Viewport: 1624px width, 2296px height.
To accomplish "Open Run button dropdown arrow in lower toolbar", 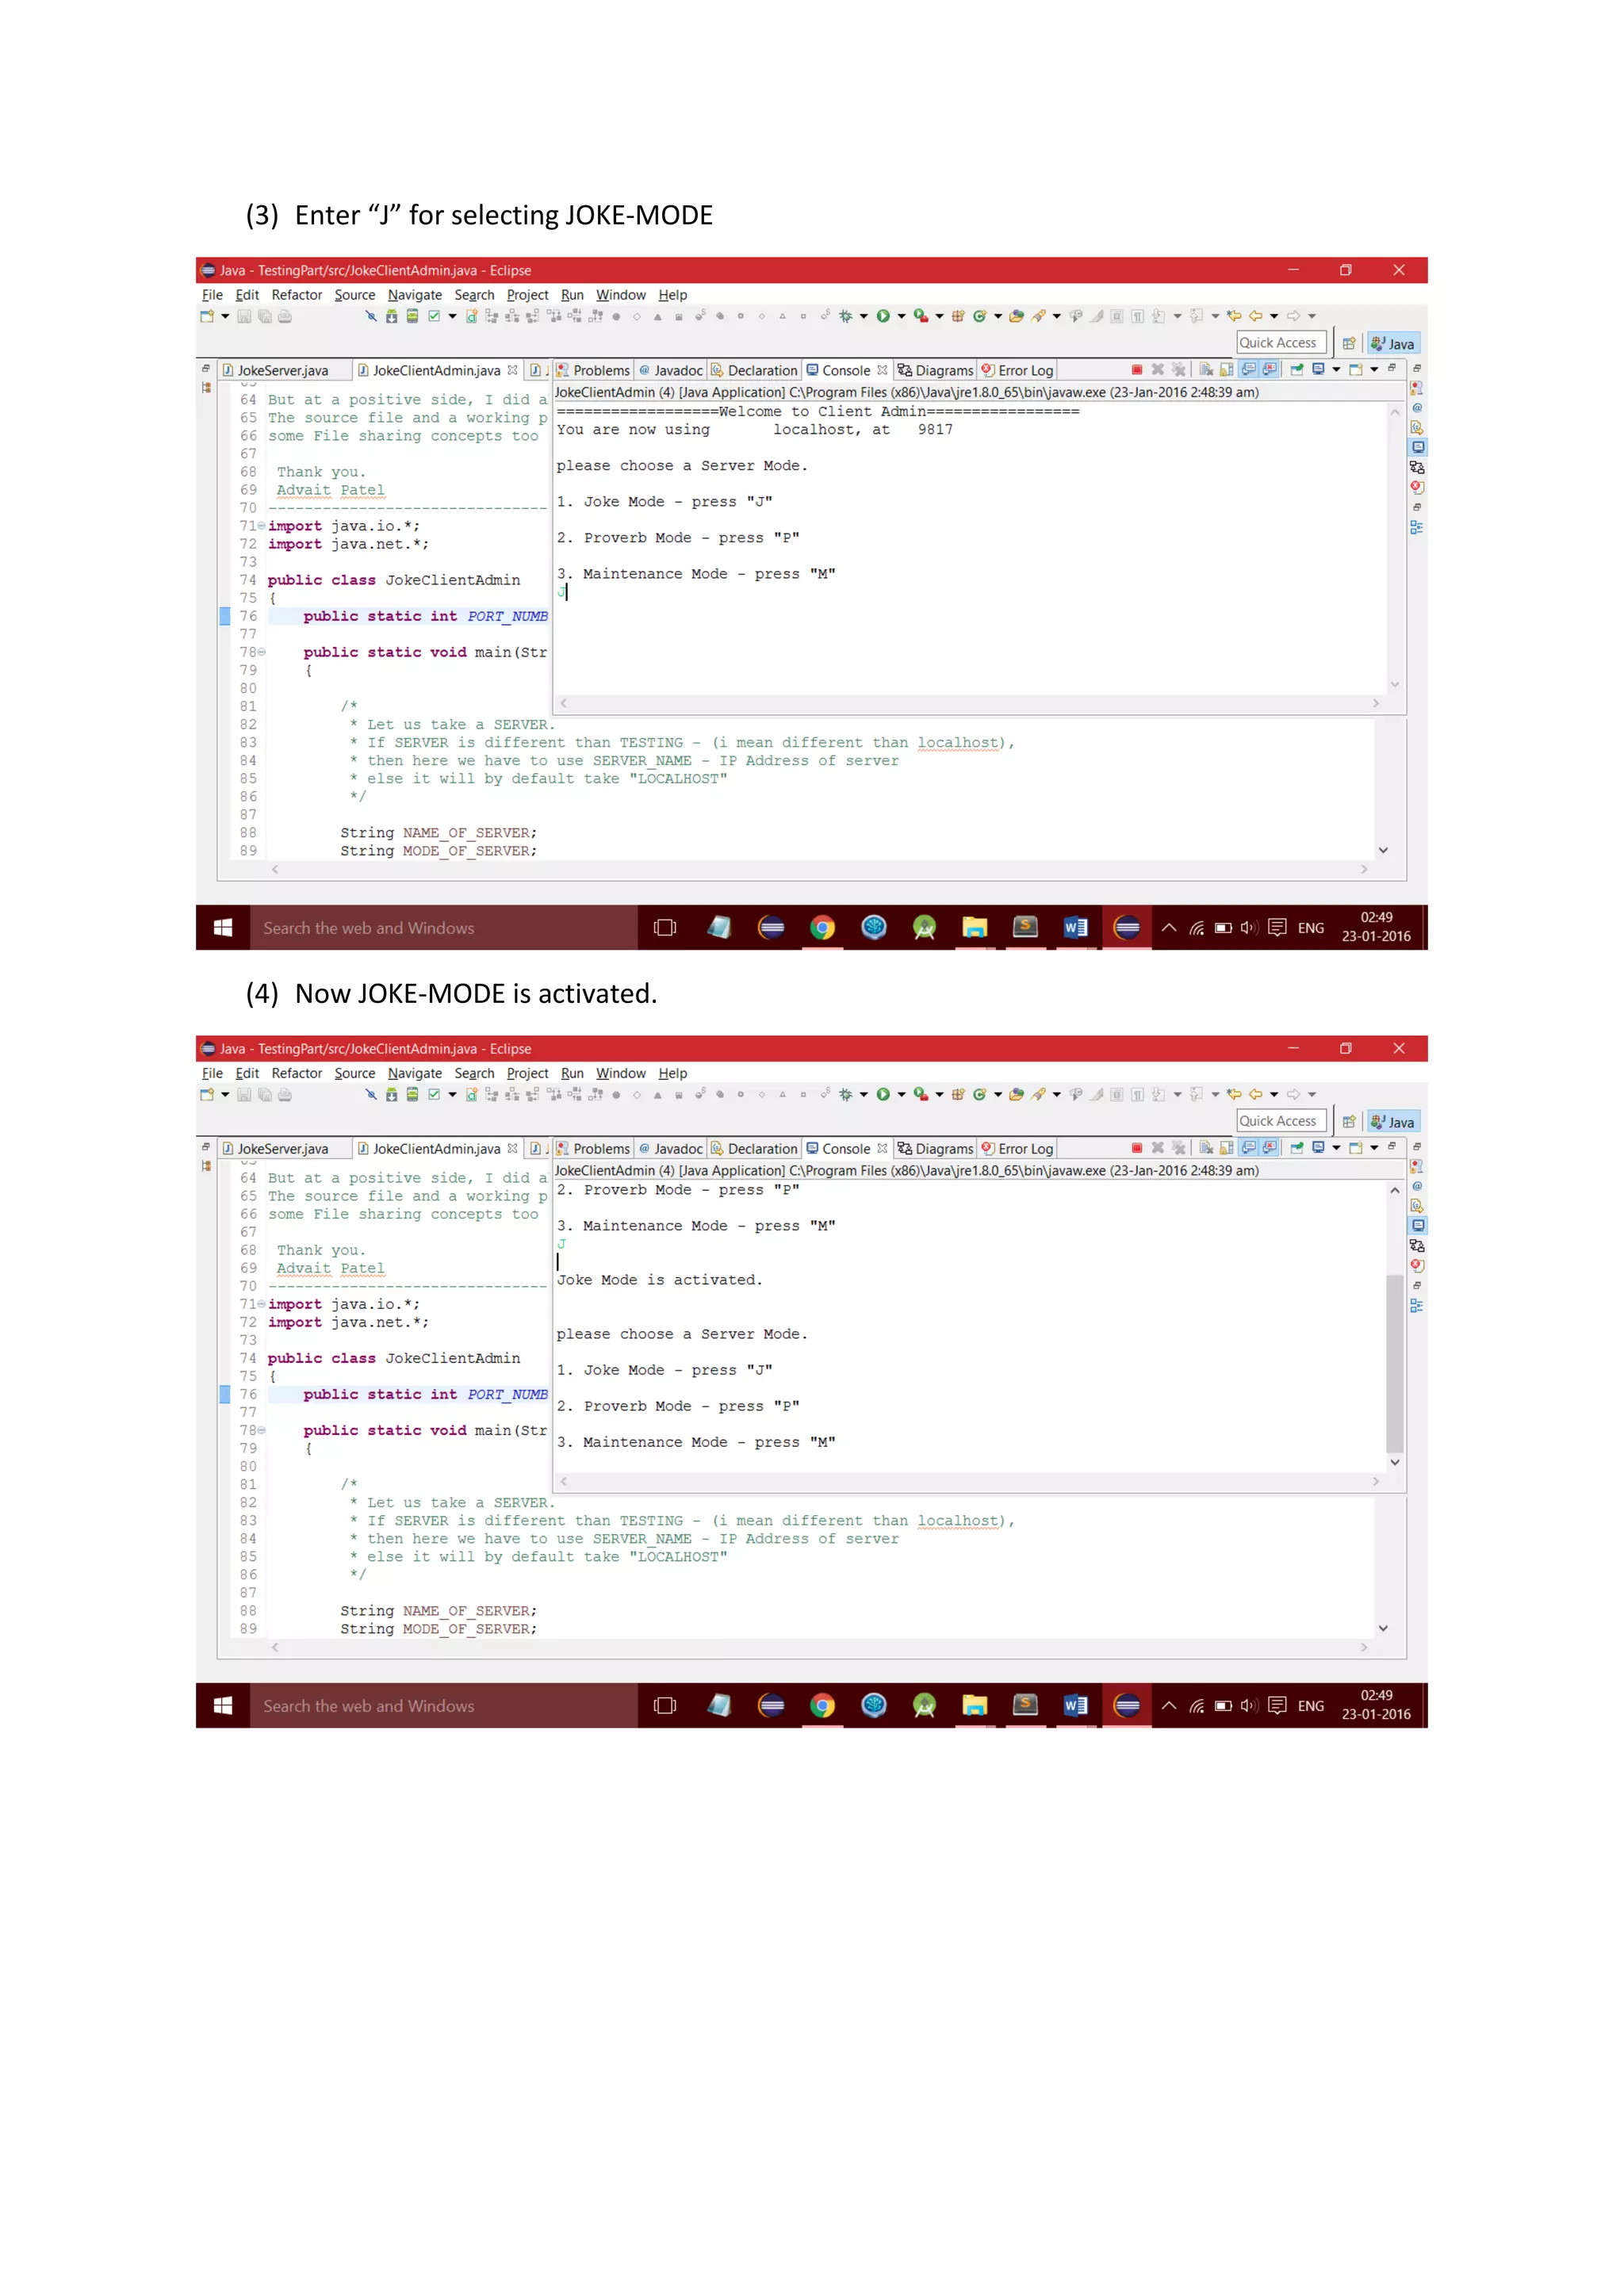I will (902, 1095).
